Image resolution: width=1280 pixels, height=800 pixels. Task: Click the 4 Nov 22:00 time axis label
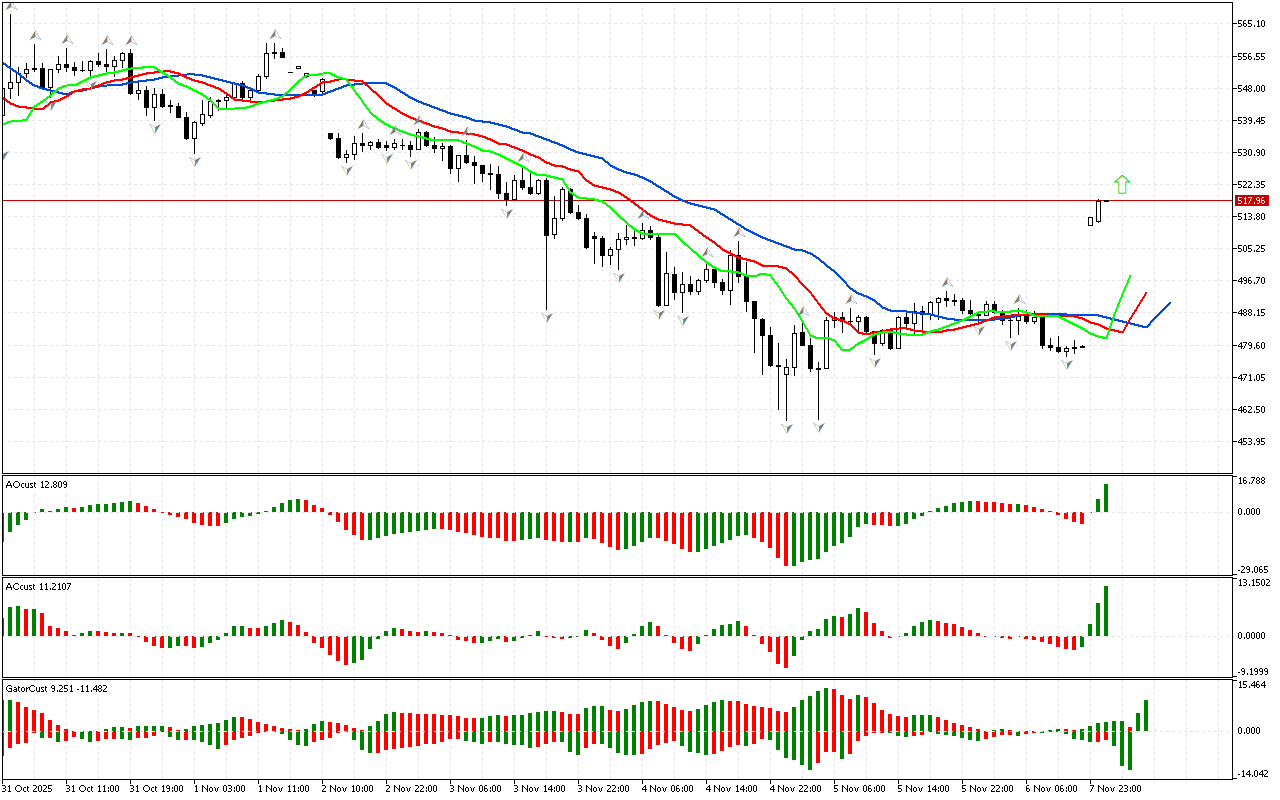click(795, 788)
